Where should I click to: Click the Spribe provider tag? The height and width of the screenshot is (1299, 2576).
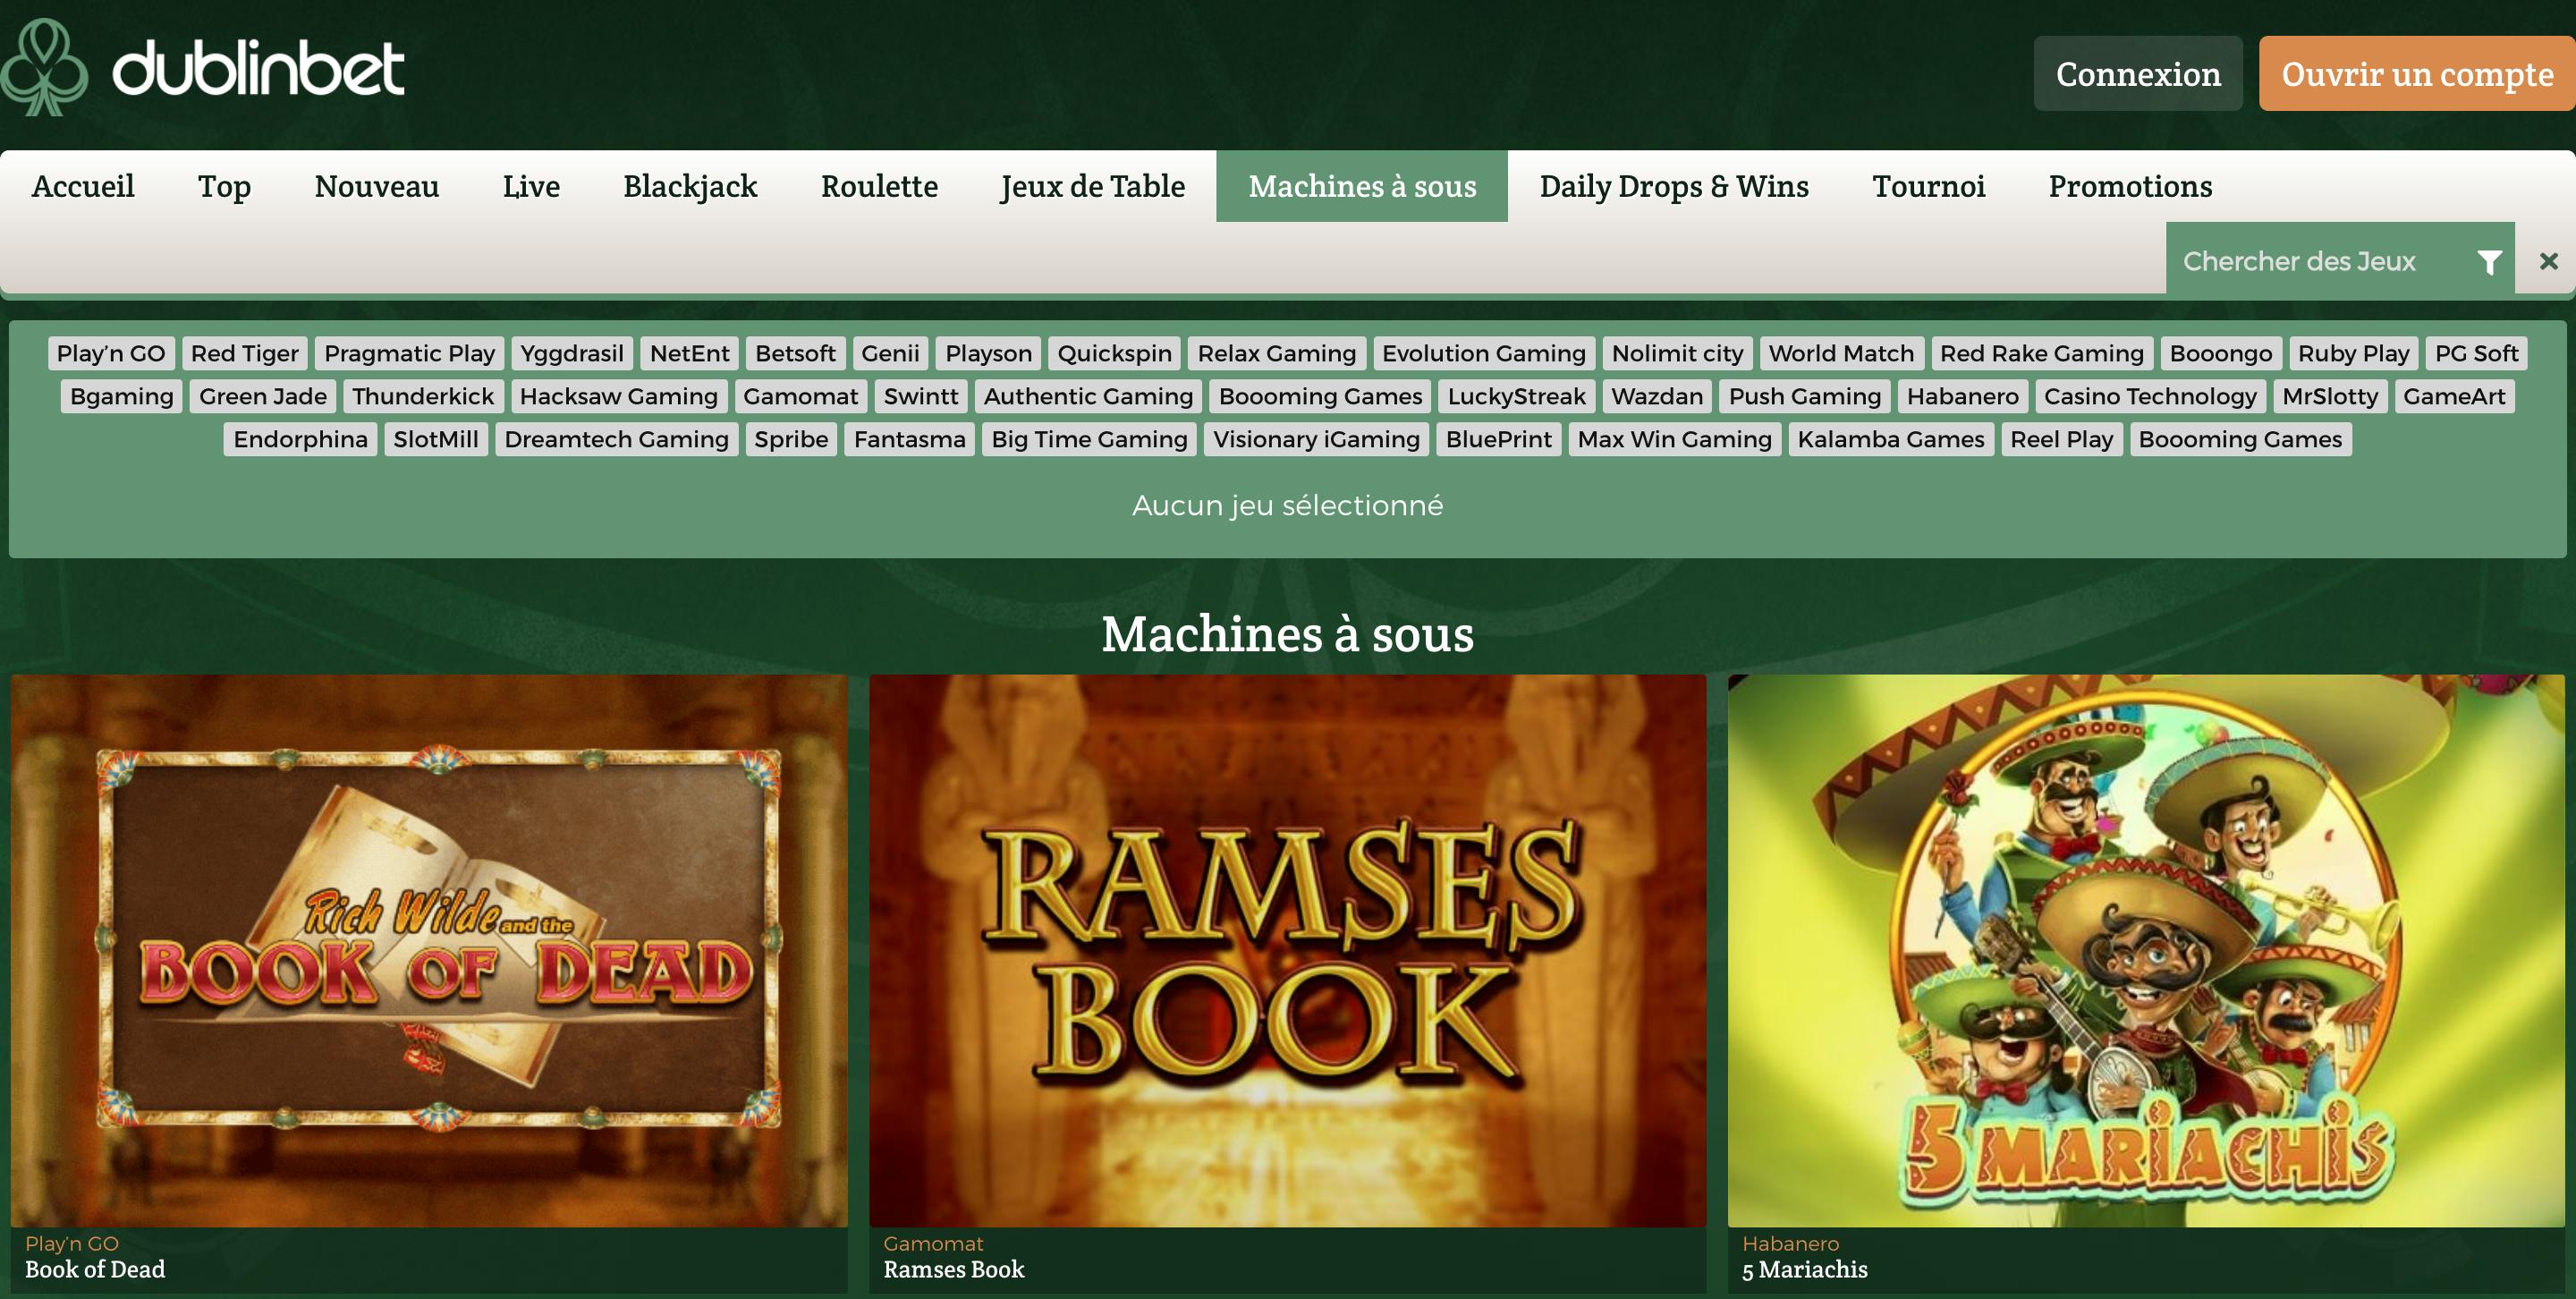coord(791,439)
